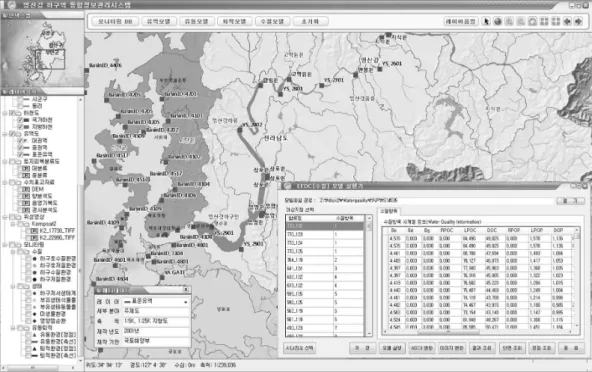Click the first of the two grid icons in the toolbar
Viewport: 592px width, 372px height.
click(x=544, y=22)
